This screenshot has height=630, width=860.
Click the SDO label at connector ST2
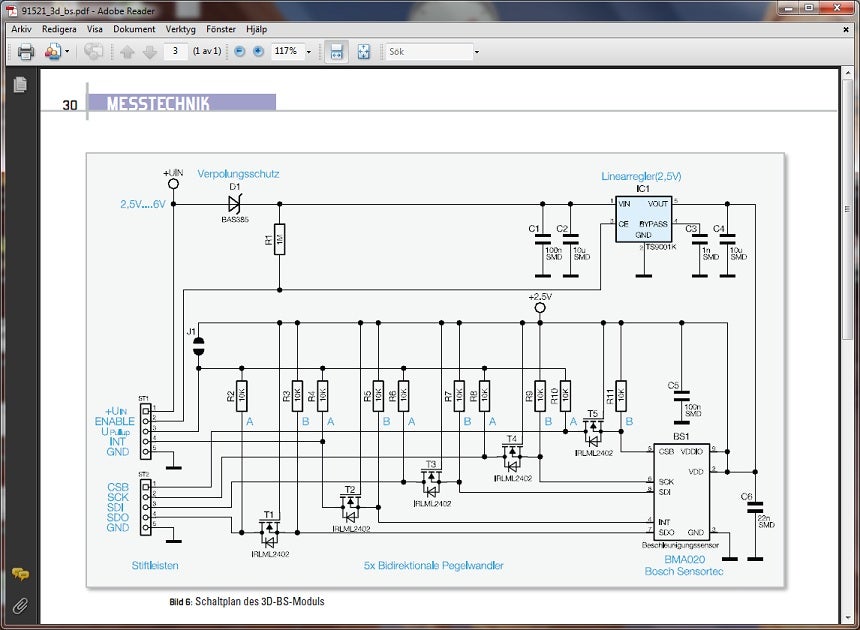117,517
